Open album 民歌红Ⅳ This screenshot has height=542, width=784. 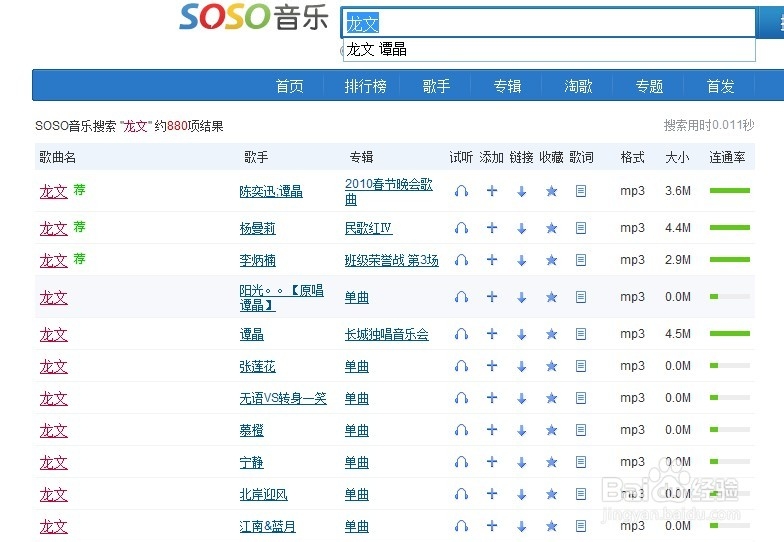coord(368,228)
